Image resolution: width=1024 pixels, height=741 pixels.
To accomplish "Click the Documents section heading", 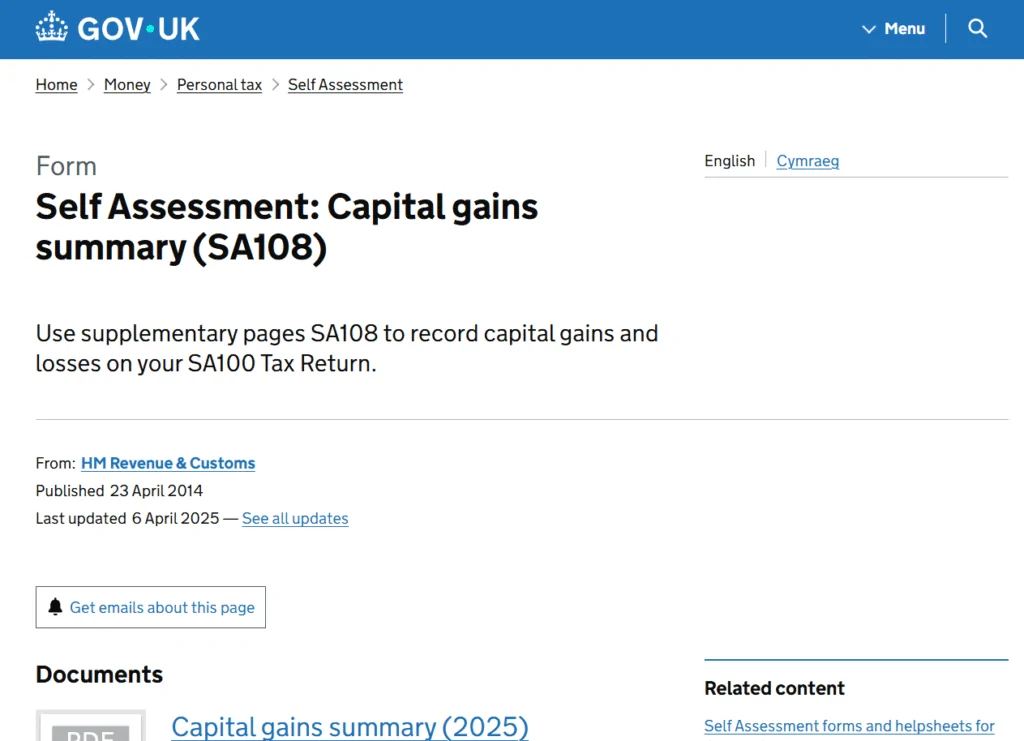I will 99,674.
